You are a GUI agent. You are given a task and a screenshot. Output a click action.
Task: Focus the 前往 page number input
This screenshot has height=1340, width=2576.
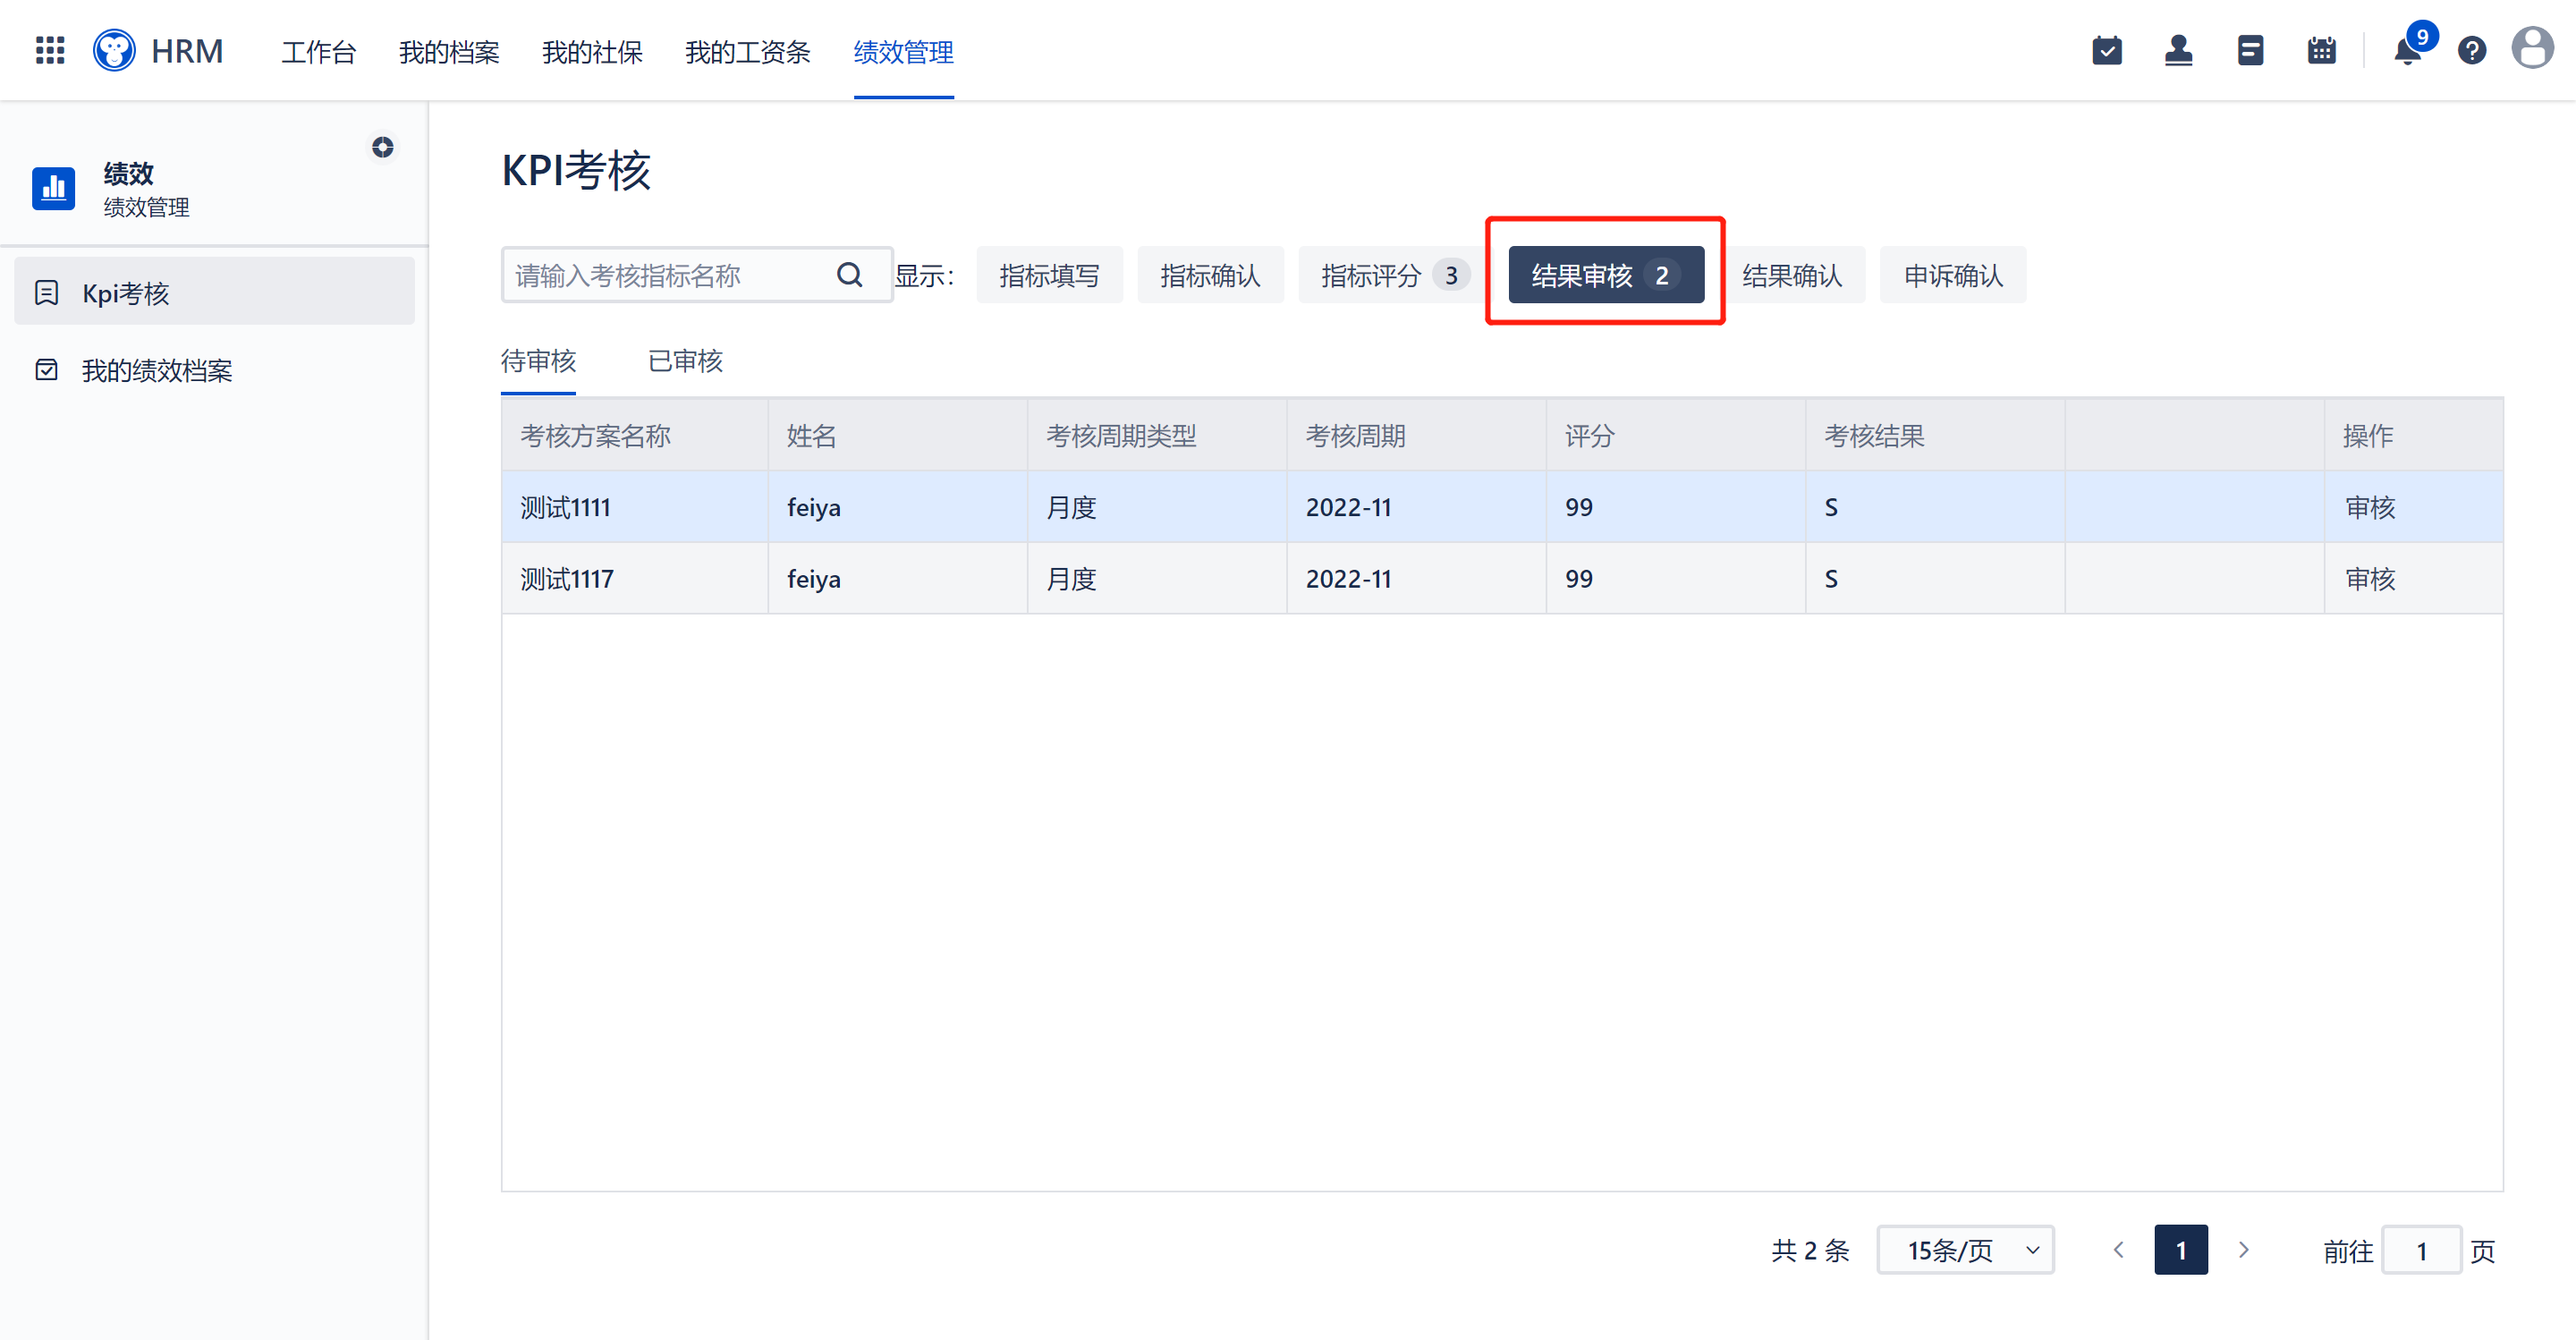(x=2422, y=1251)
